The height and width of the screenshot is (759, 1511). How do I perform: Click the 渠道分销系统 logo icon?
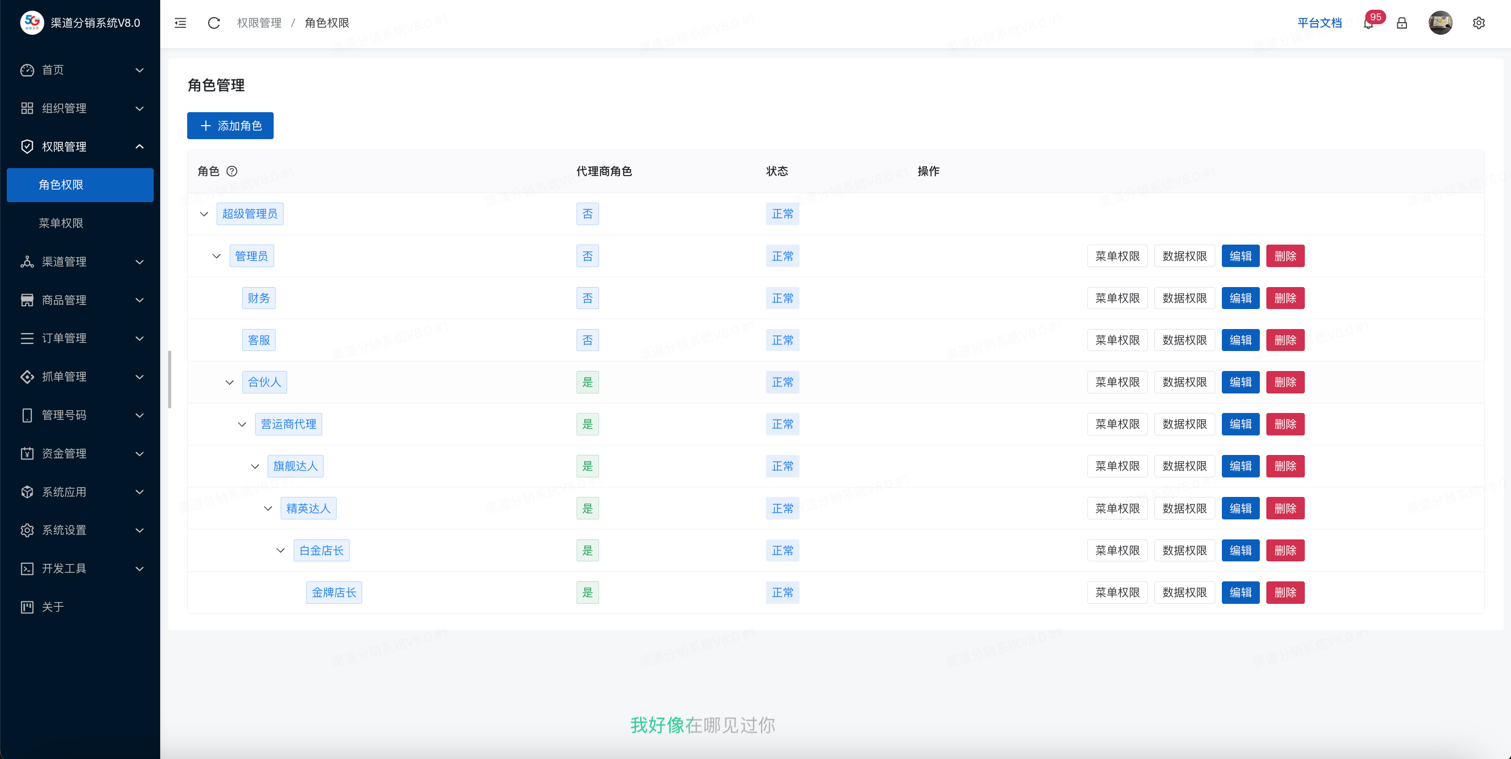[x=32, y=22]
